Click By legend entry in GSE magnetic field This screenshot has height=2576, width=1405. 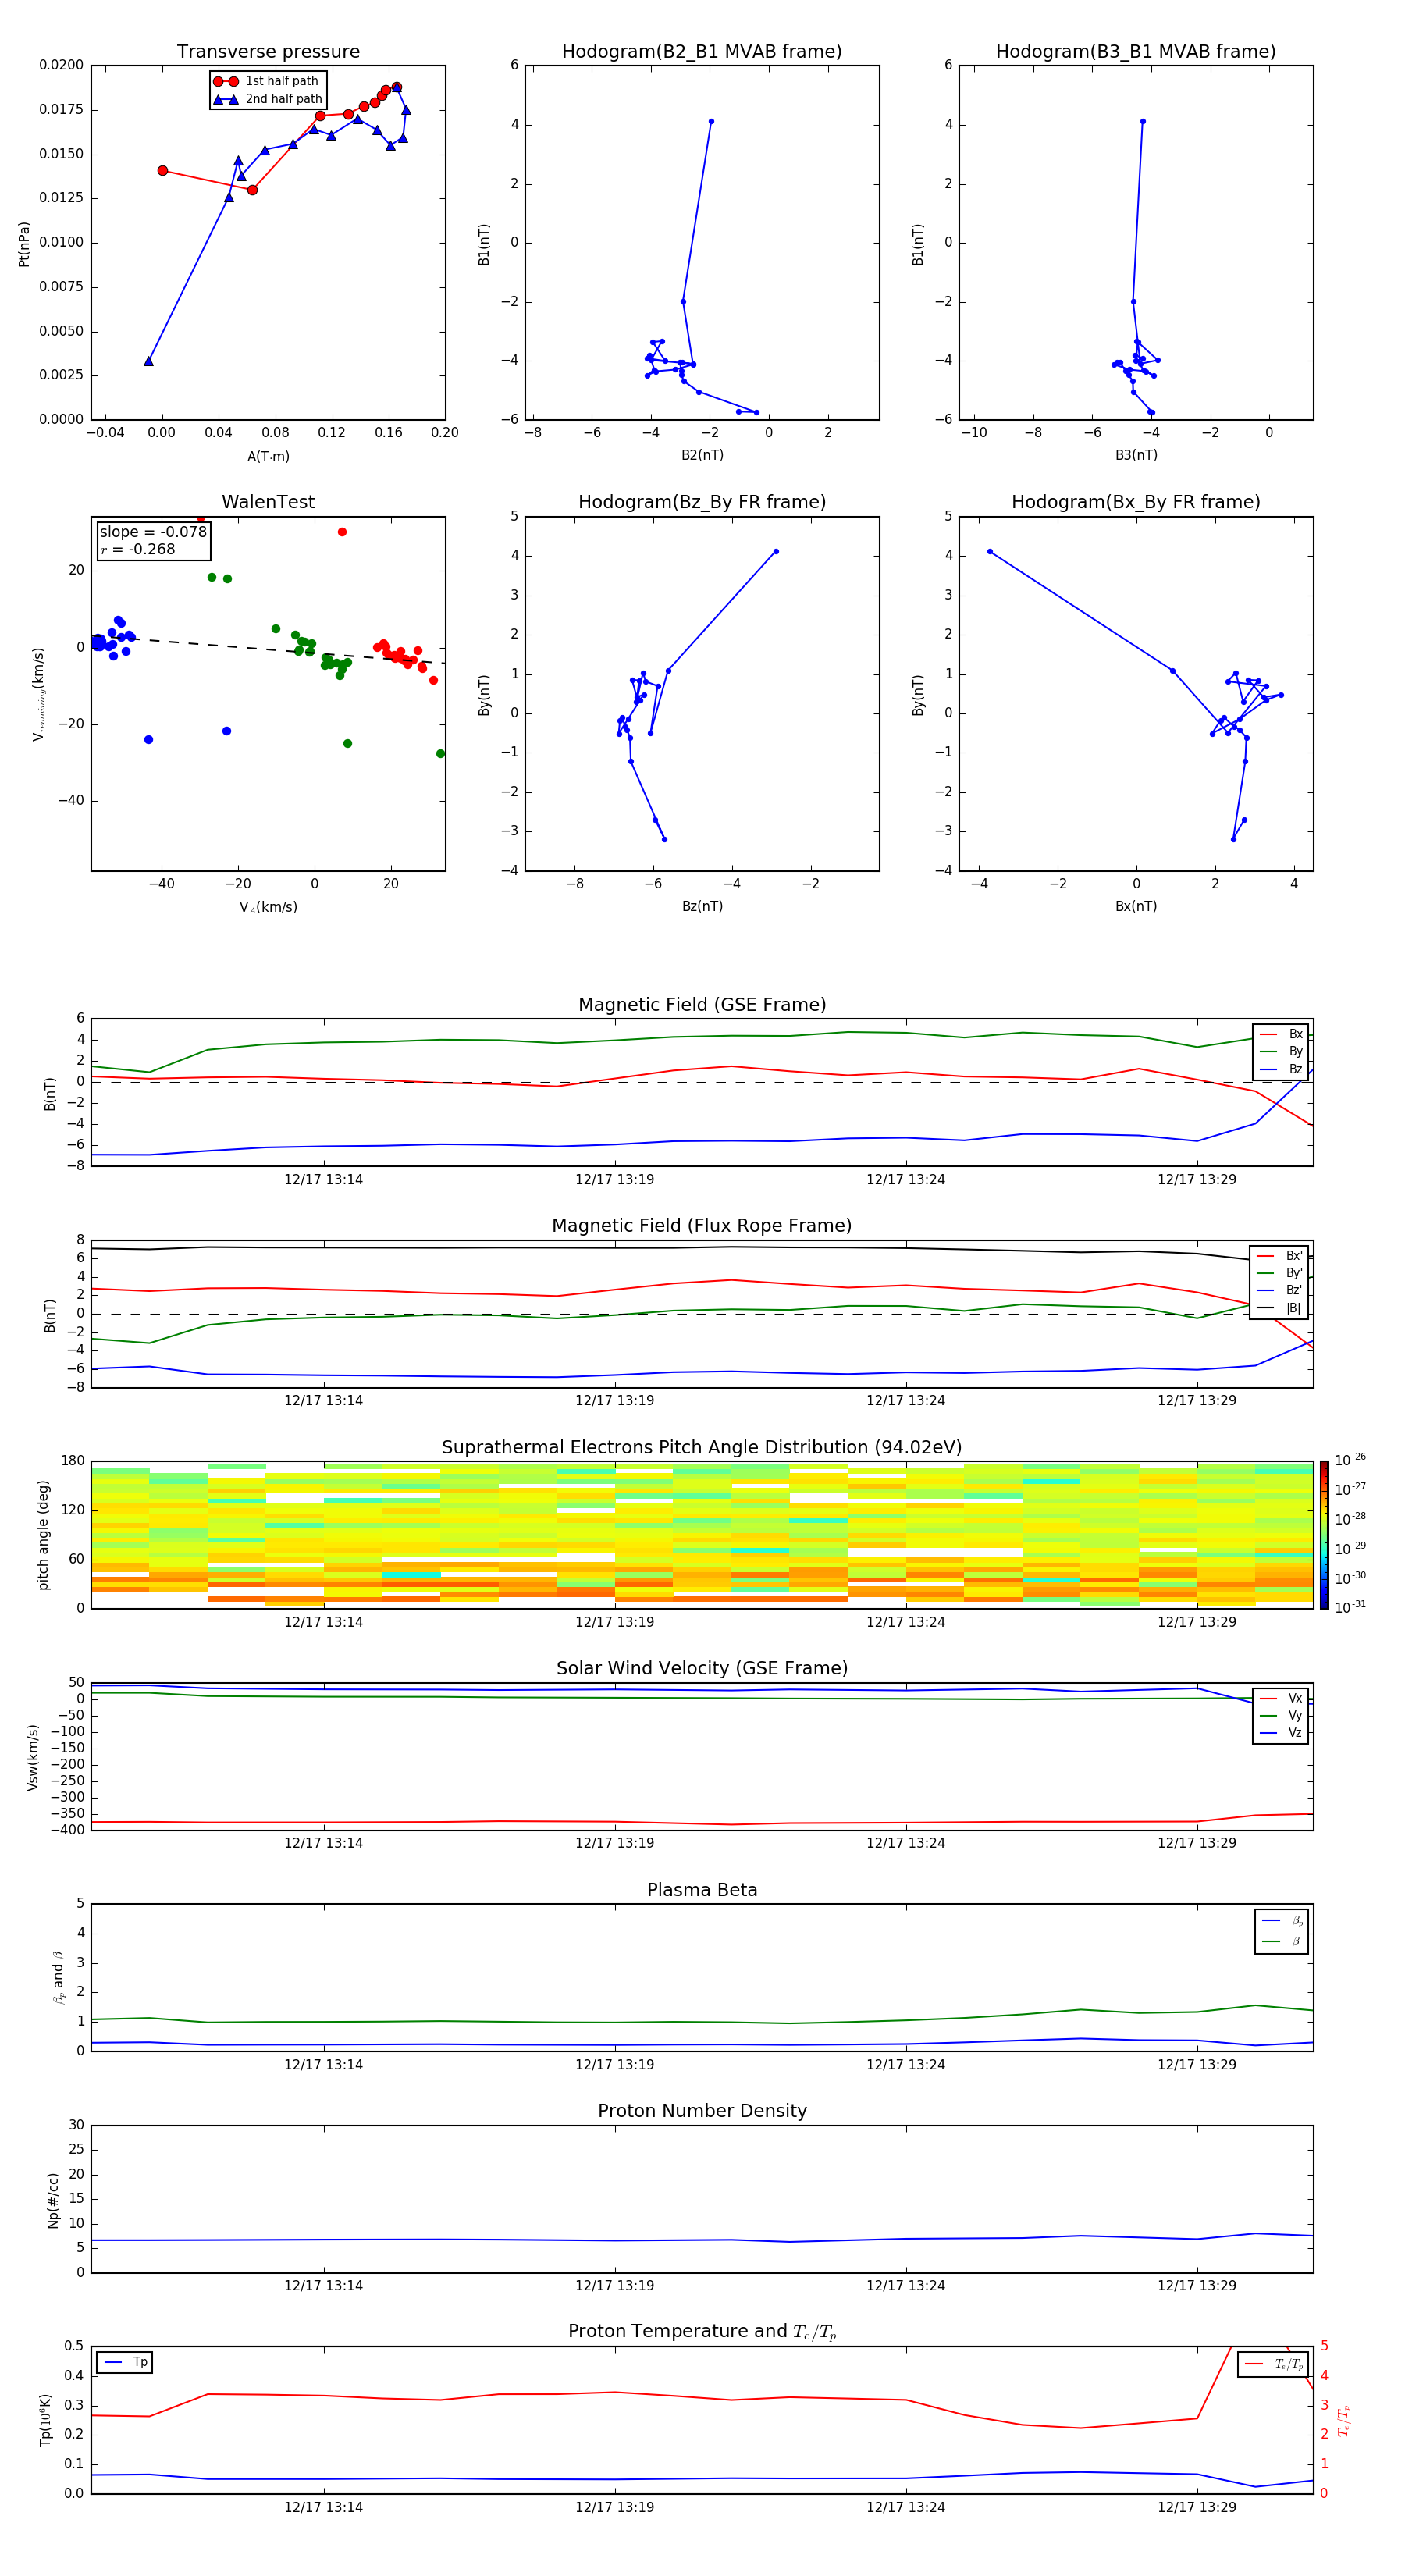coord(1281,1051)
